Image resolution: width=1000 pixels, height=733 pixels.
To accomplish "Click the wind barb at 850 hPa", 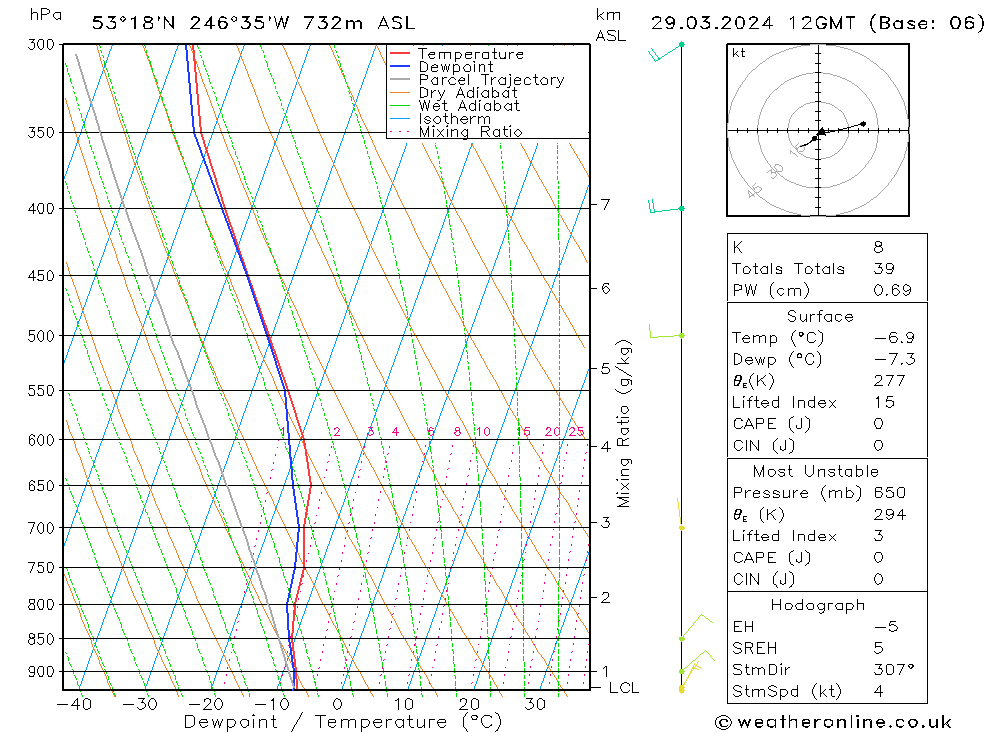I will [696, 627].
